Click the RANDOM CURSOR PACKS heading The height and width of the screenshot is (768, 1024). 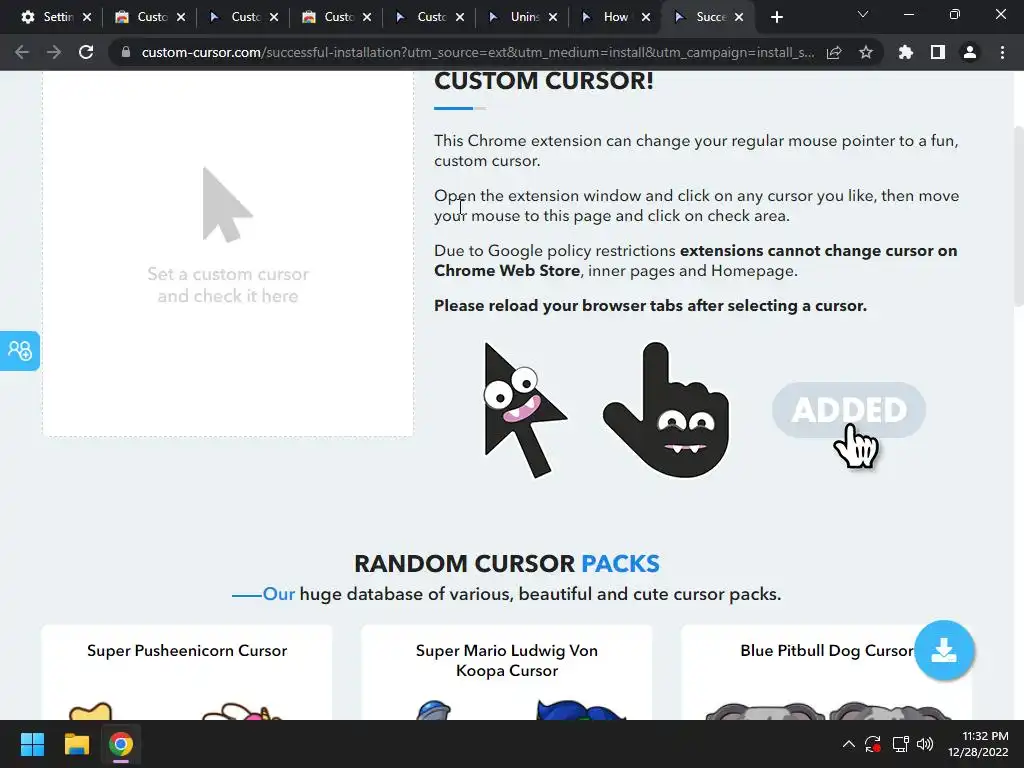507,564
